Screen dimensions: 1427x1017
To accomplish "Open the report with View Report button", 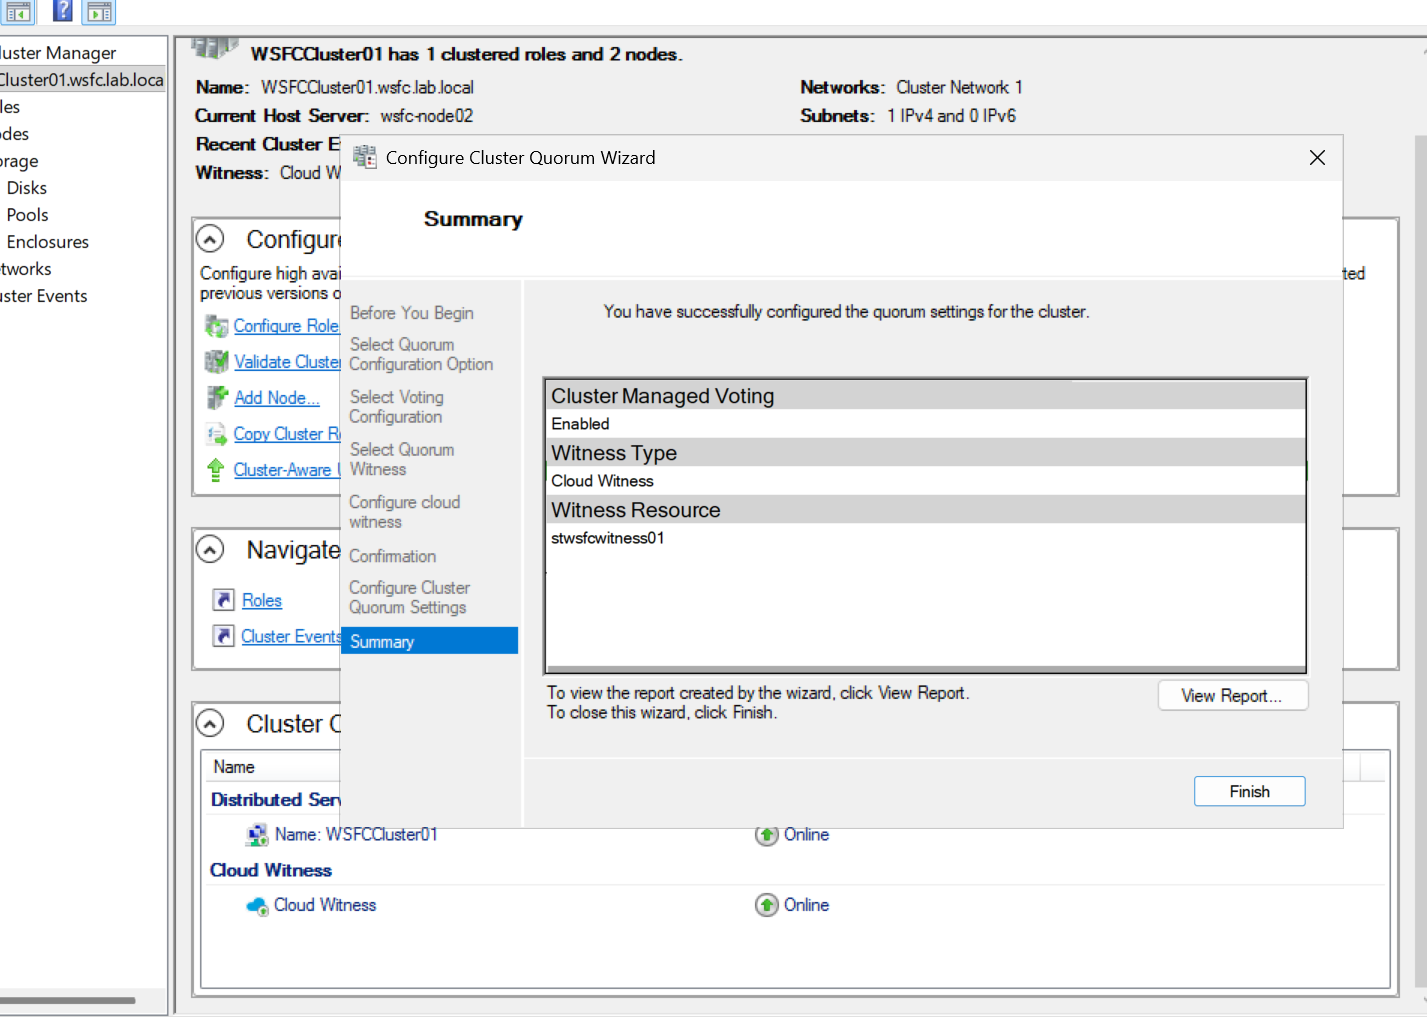I will [x=1233, y=696].
